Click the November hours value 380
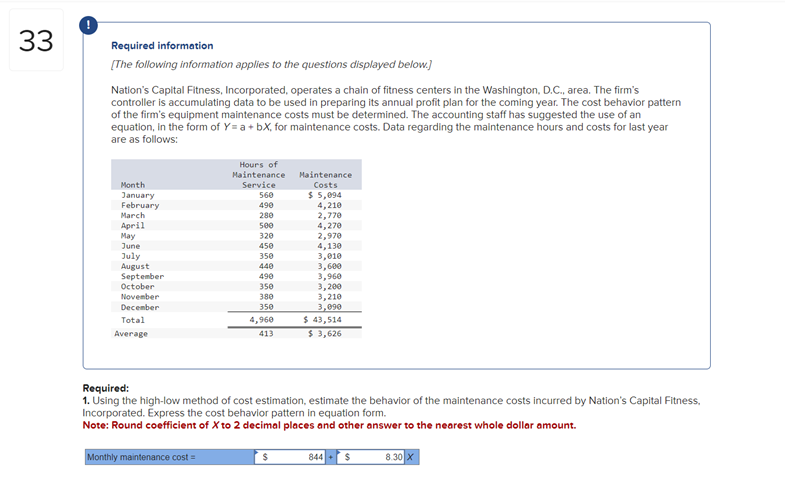The height and width of the screenshot is (481, 785). 266,297
